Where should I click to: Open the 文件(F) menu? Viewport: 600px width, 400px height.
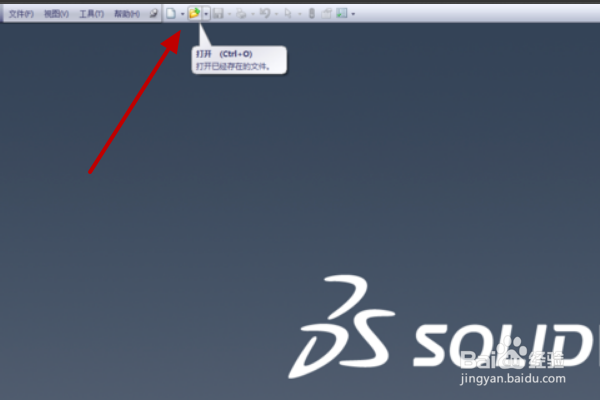click(x=21, y=14)
